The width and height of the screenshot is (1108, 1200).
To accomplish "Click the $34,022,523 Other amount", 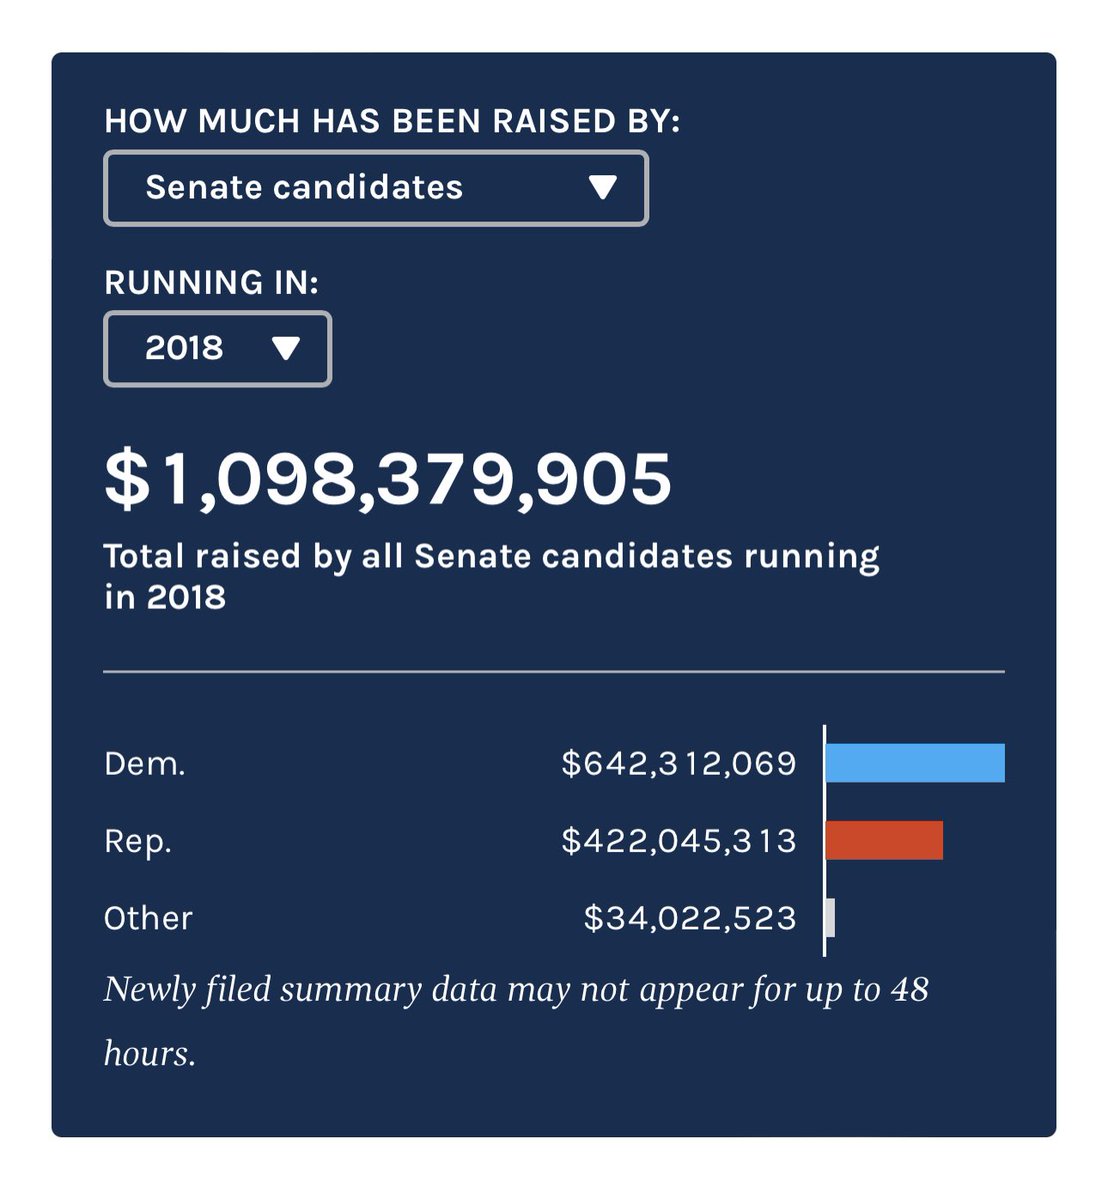I will [x=690, y=918].
